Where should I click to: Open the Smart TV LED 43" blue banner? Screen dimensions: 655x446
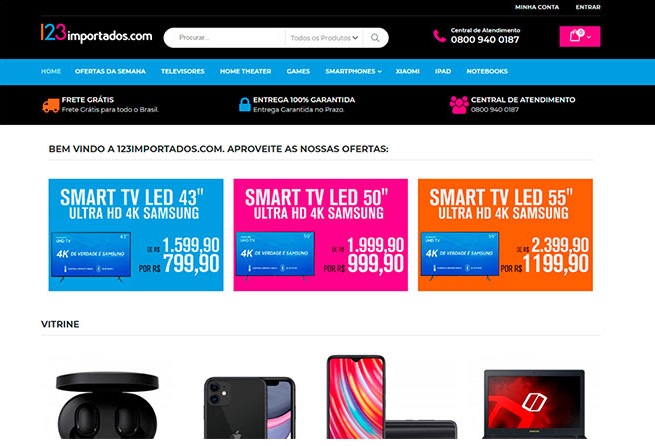(x=136, y=235)
